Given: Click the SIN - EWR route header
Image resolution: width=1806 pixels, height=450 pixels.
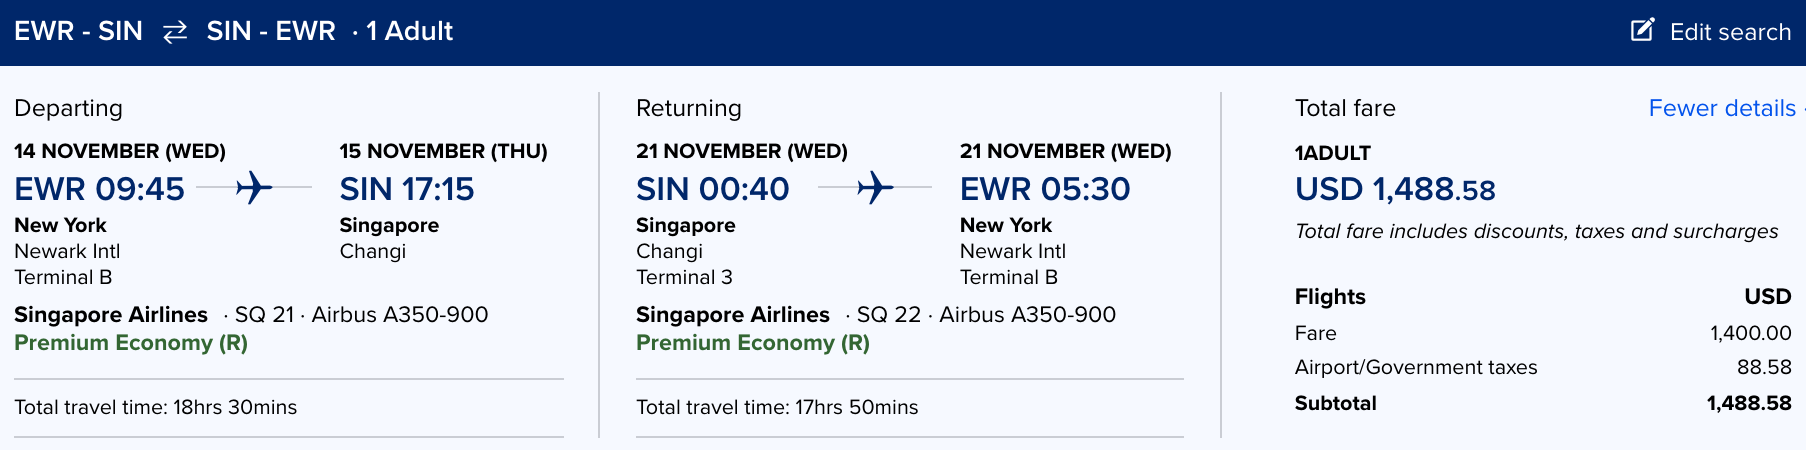Looking at the screenshot, I should (271, 31).
